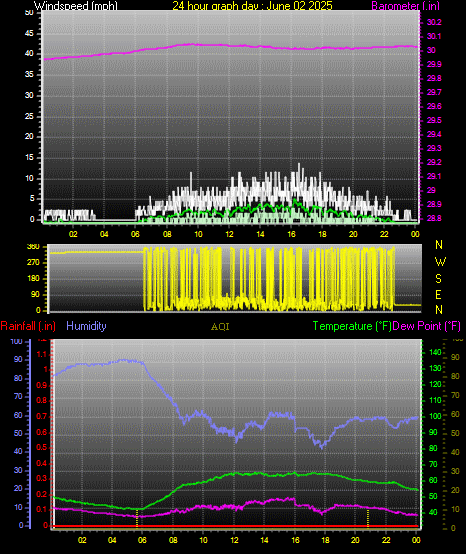Click the '40' dew point axis value
Screen dimensions: 466x554
pyautogui.click(x=455, y=452)
